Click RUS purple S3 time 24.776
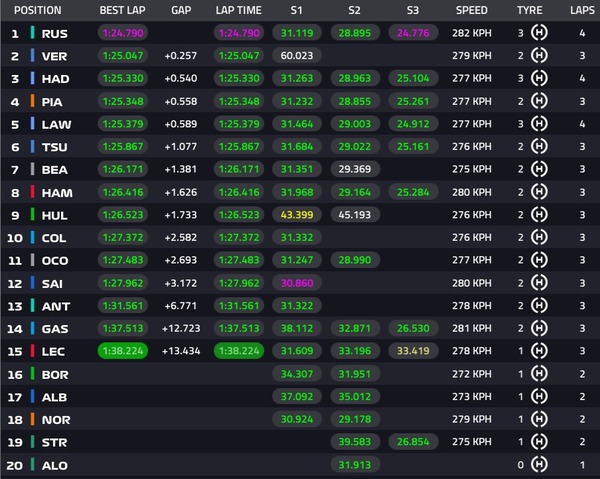 coord(413,33)
